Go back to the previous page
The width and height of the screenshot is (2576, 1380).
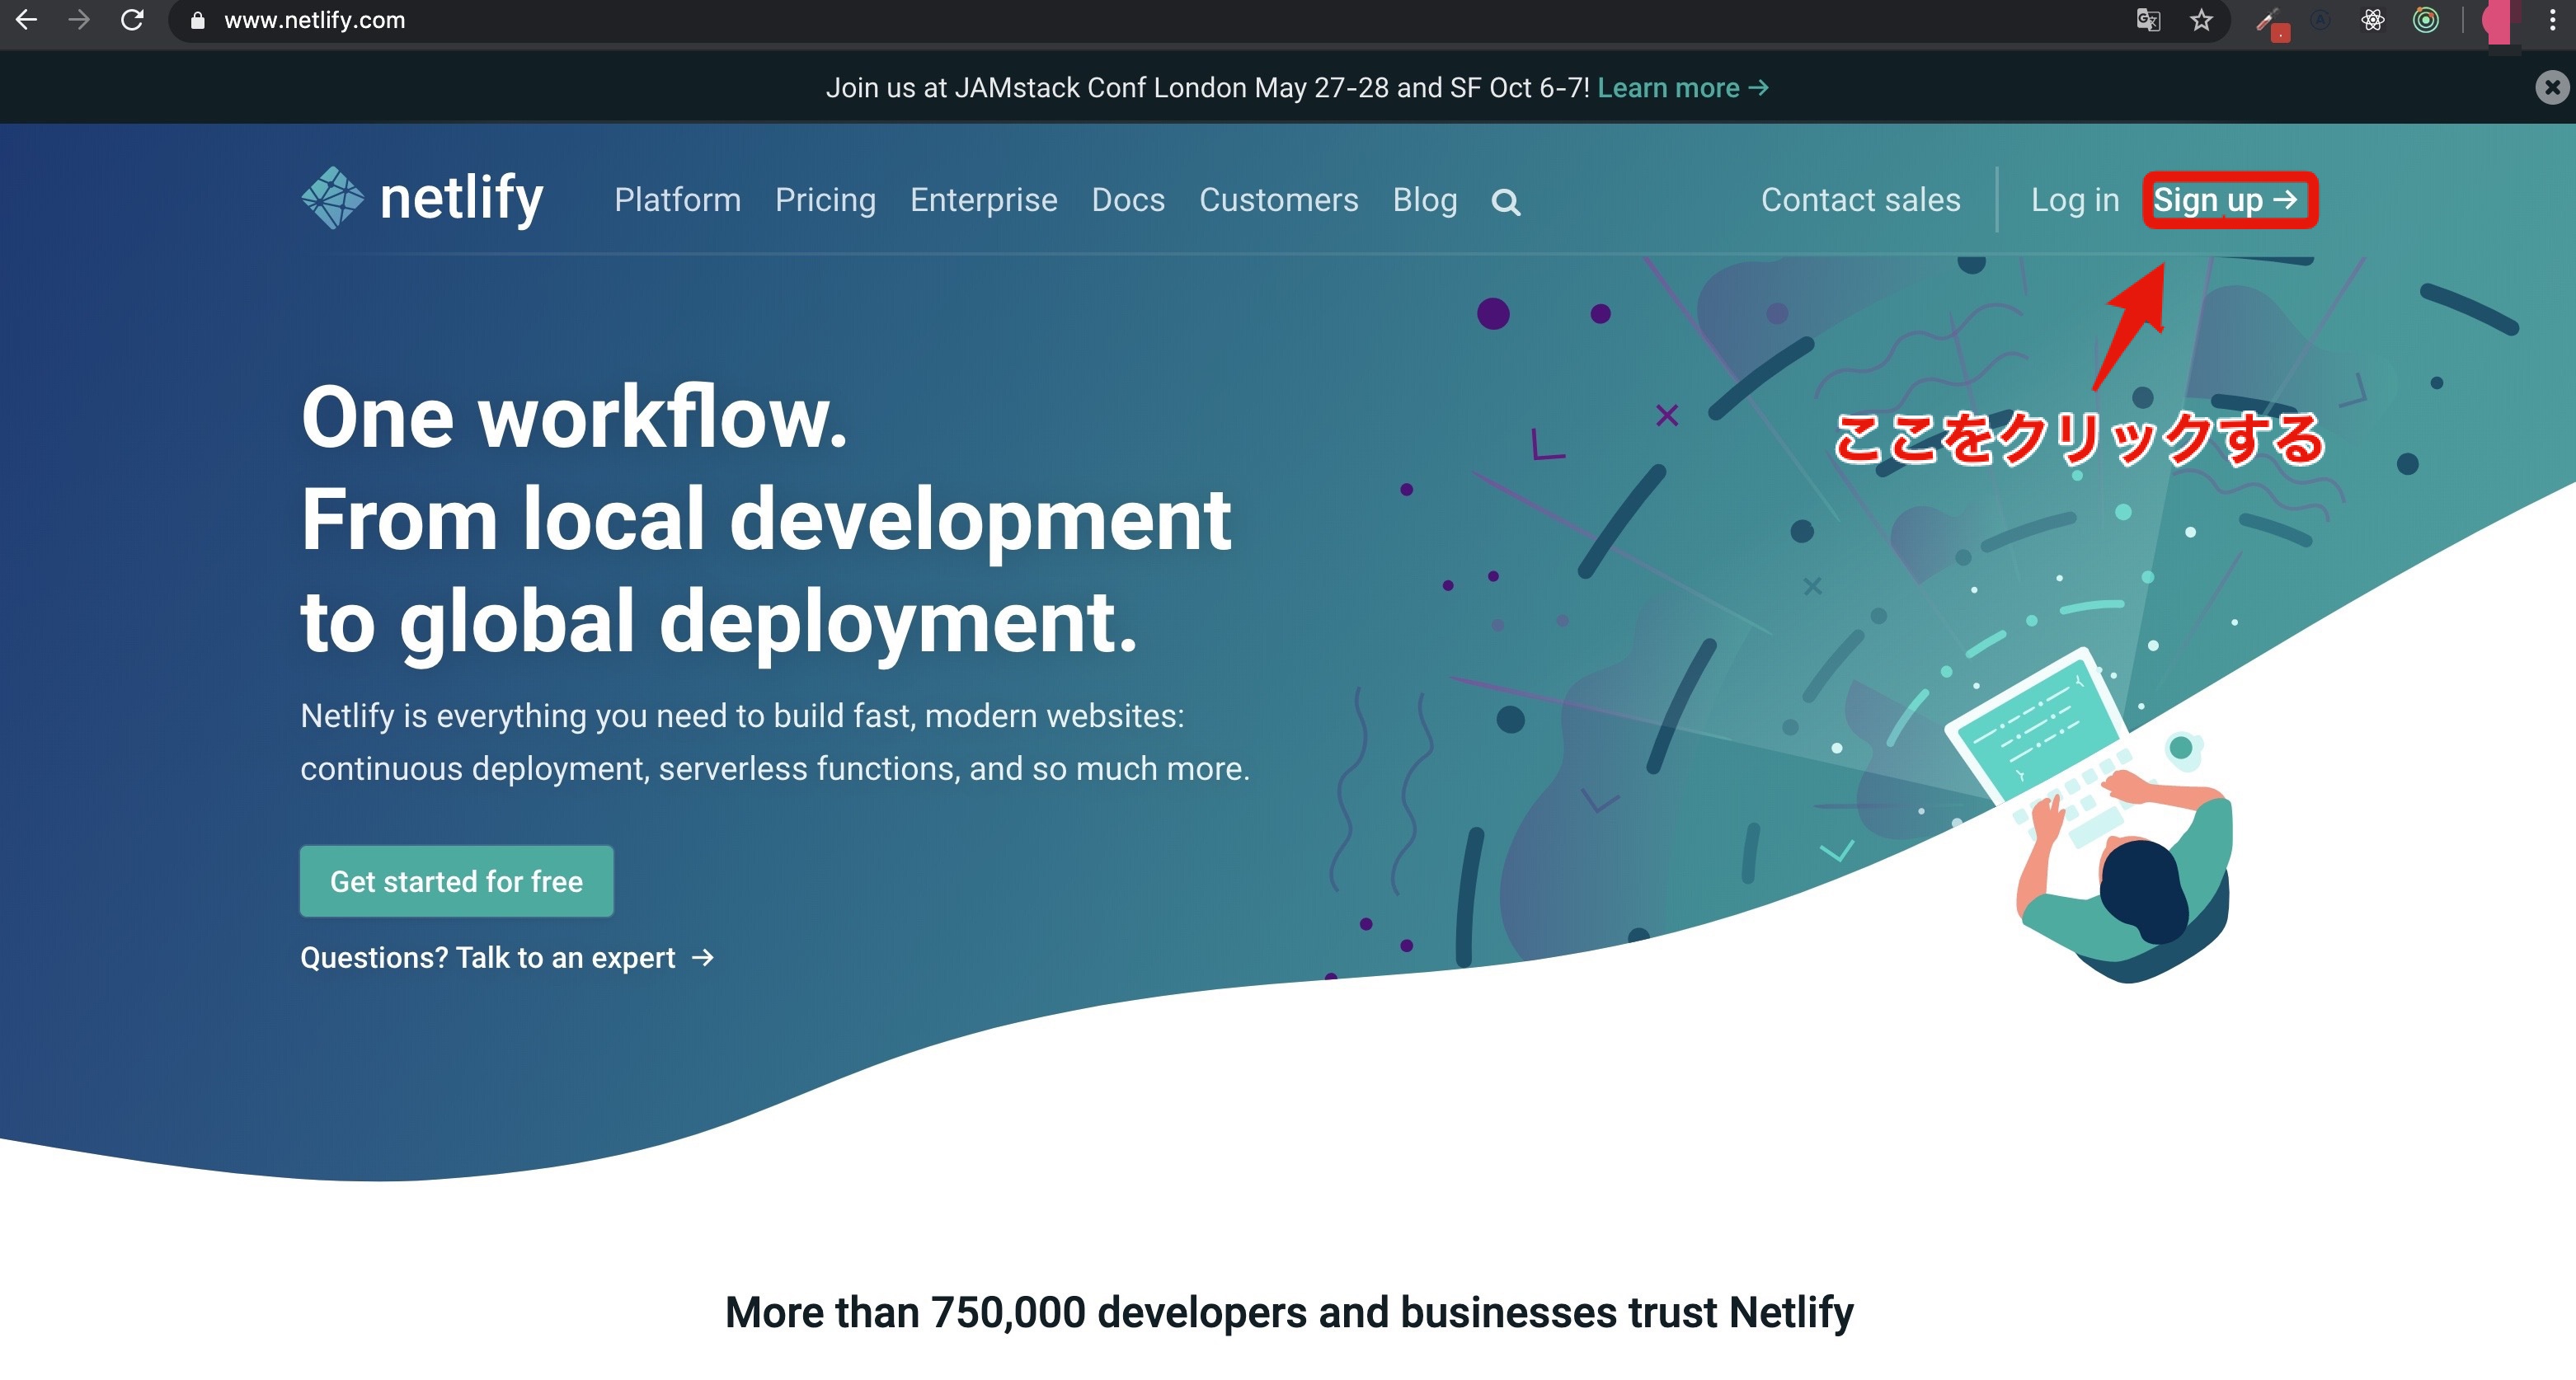(x=27, y=20)
